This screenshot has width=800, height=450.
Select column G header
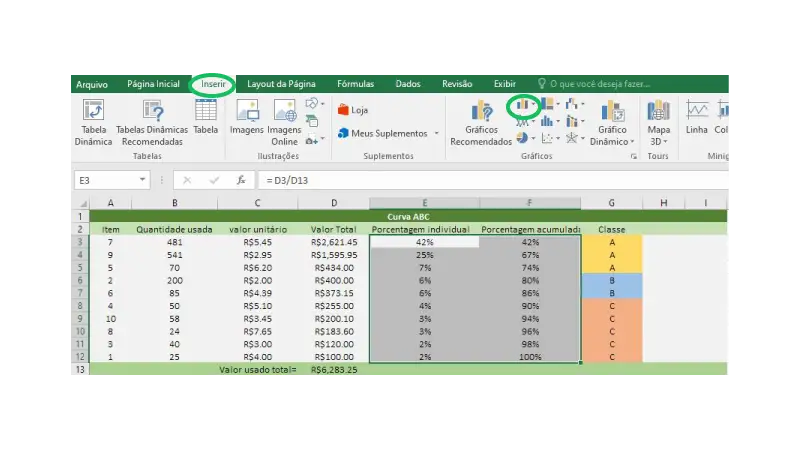click(x=611, y=203)
